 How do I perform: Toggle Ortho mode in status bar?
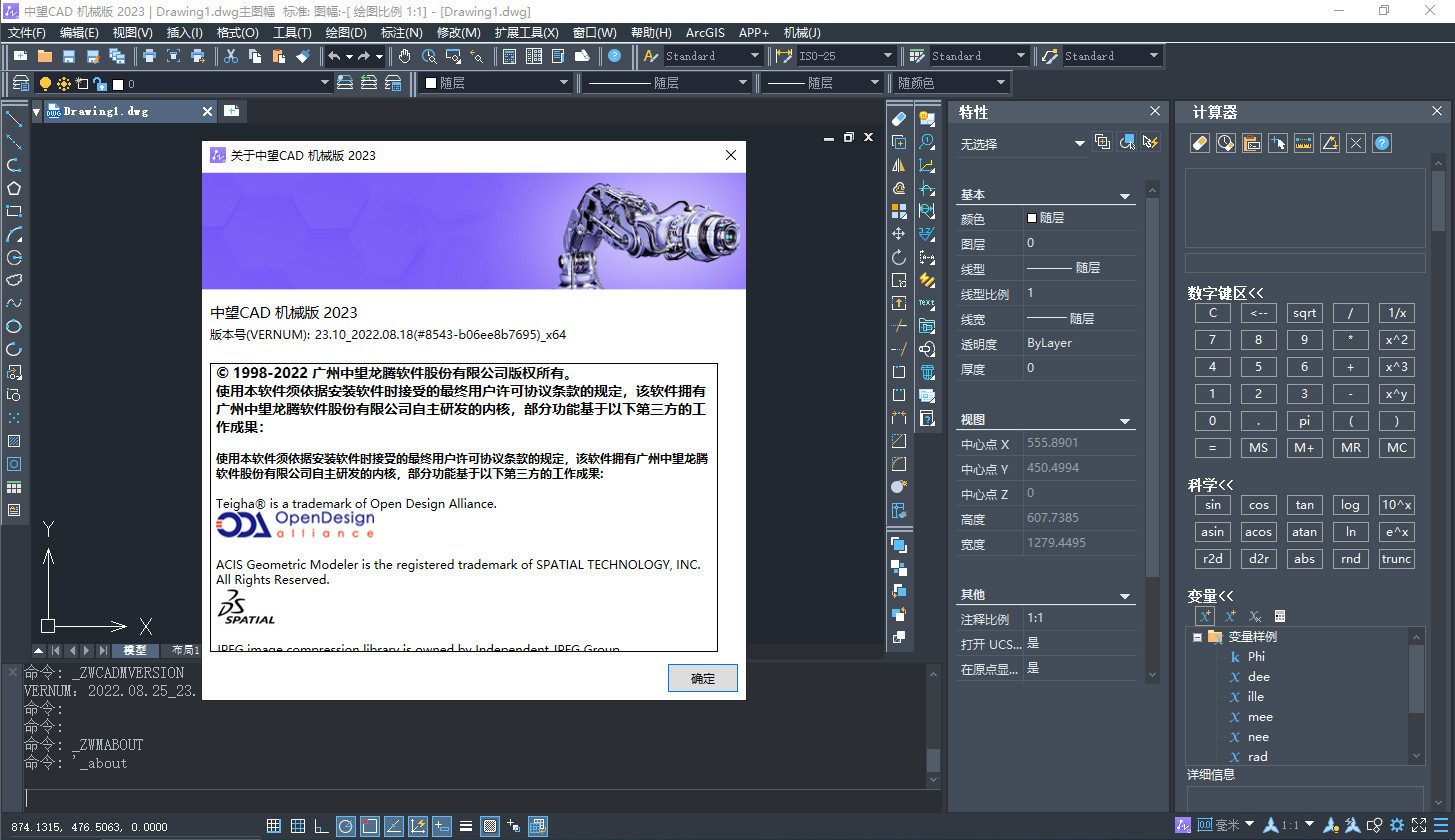click(322, 826)
